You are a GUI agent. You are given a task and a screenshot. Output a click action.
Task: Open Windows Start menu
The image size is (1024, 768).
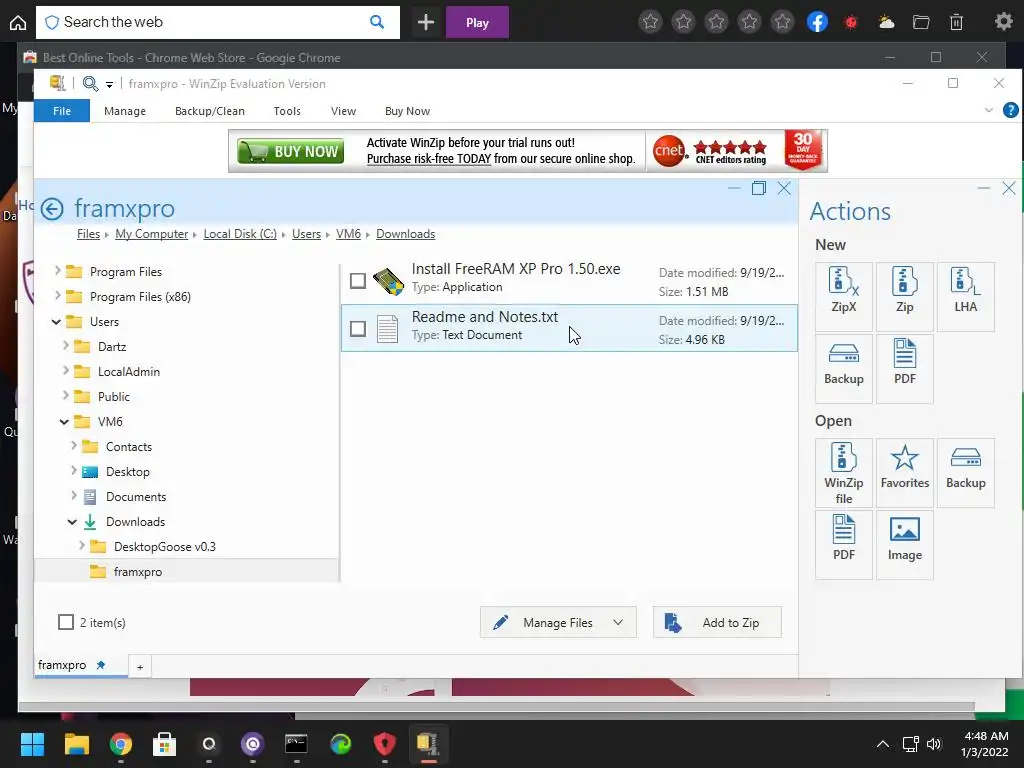pyautogui.click(x=32, y=744)
